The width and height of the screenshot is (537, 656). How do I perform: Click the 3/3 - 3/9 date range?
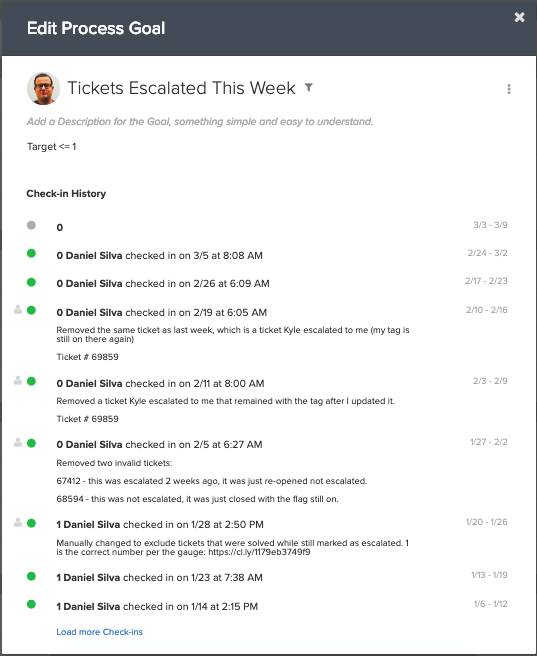point(490,225)
